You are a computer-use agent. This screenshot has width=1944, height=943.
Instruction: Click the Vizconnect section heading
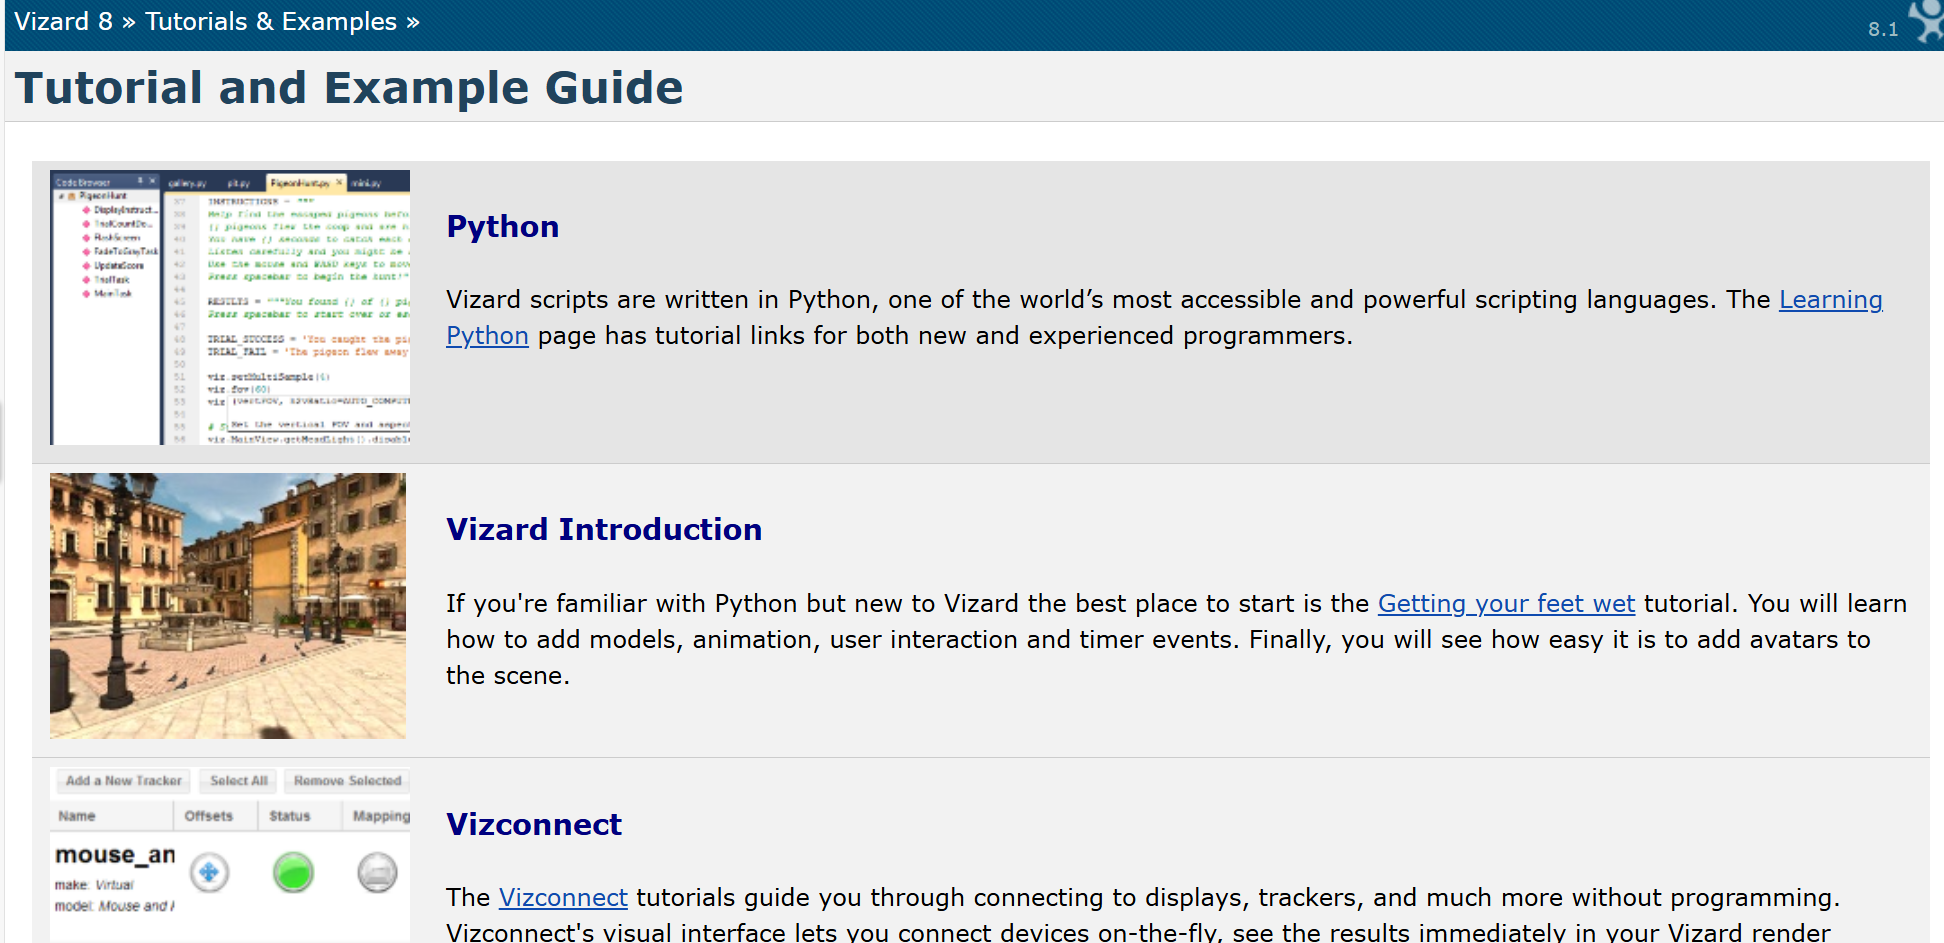point(534,824)
